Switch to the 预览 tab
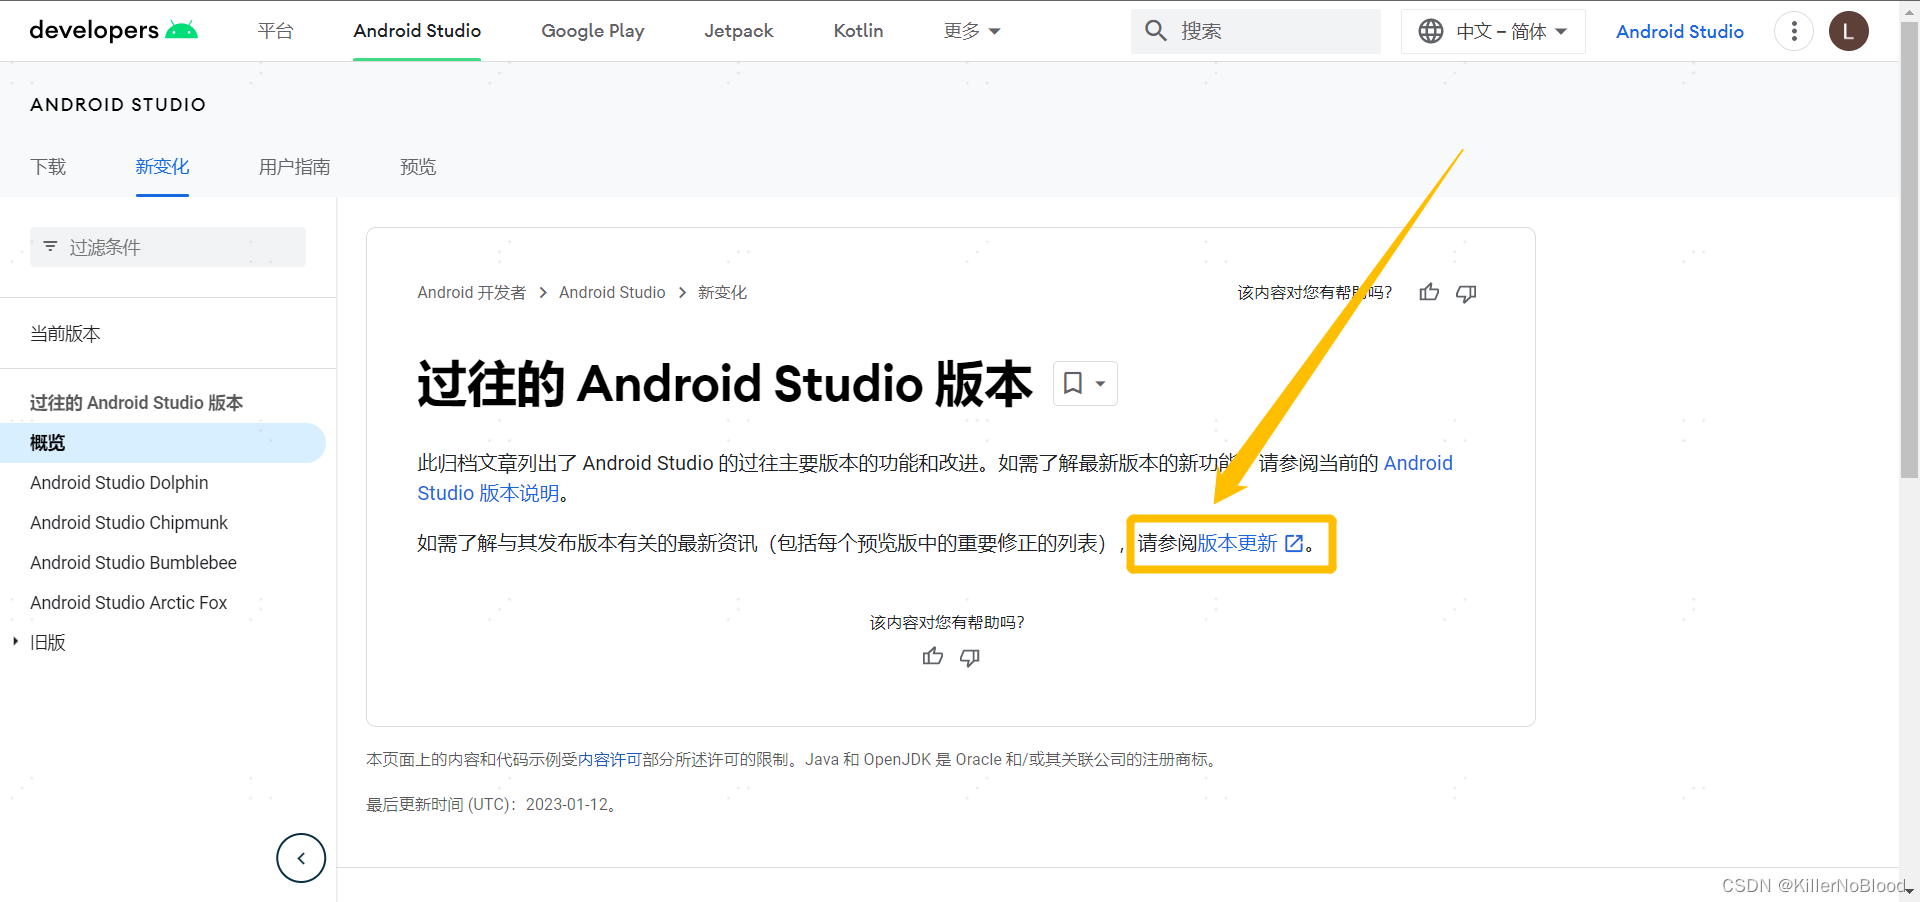Image resolution: width=1920 pixels, height=902 pixels. click(x=418, y=167)
